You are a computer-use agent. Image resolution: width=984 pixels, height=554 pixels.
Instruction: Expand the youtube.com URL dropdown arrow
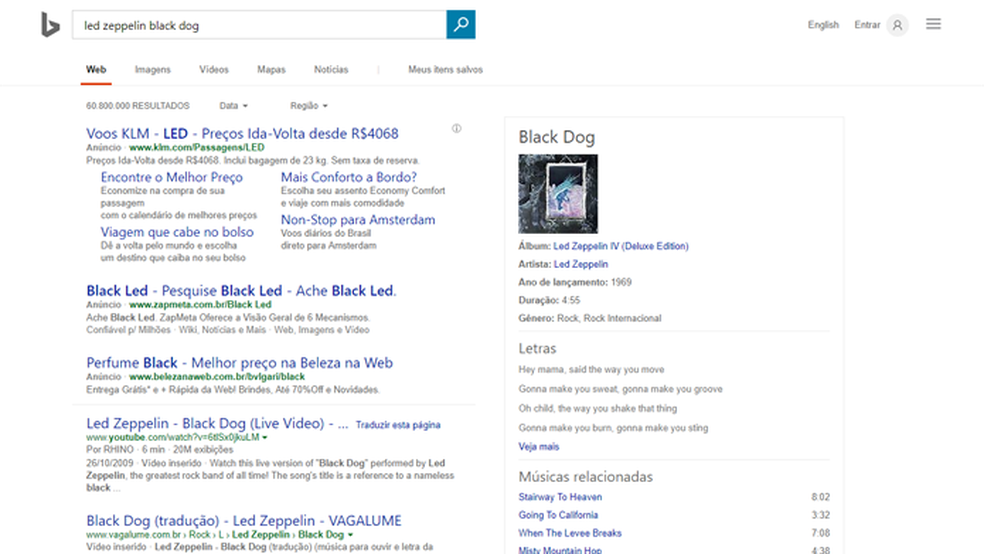coord(265,437)
